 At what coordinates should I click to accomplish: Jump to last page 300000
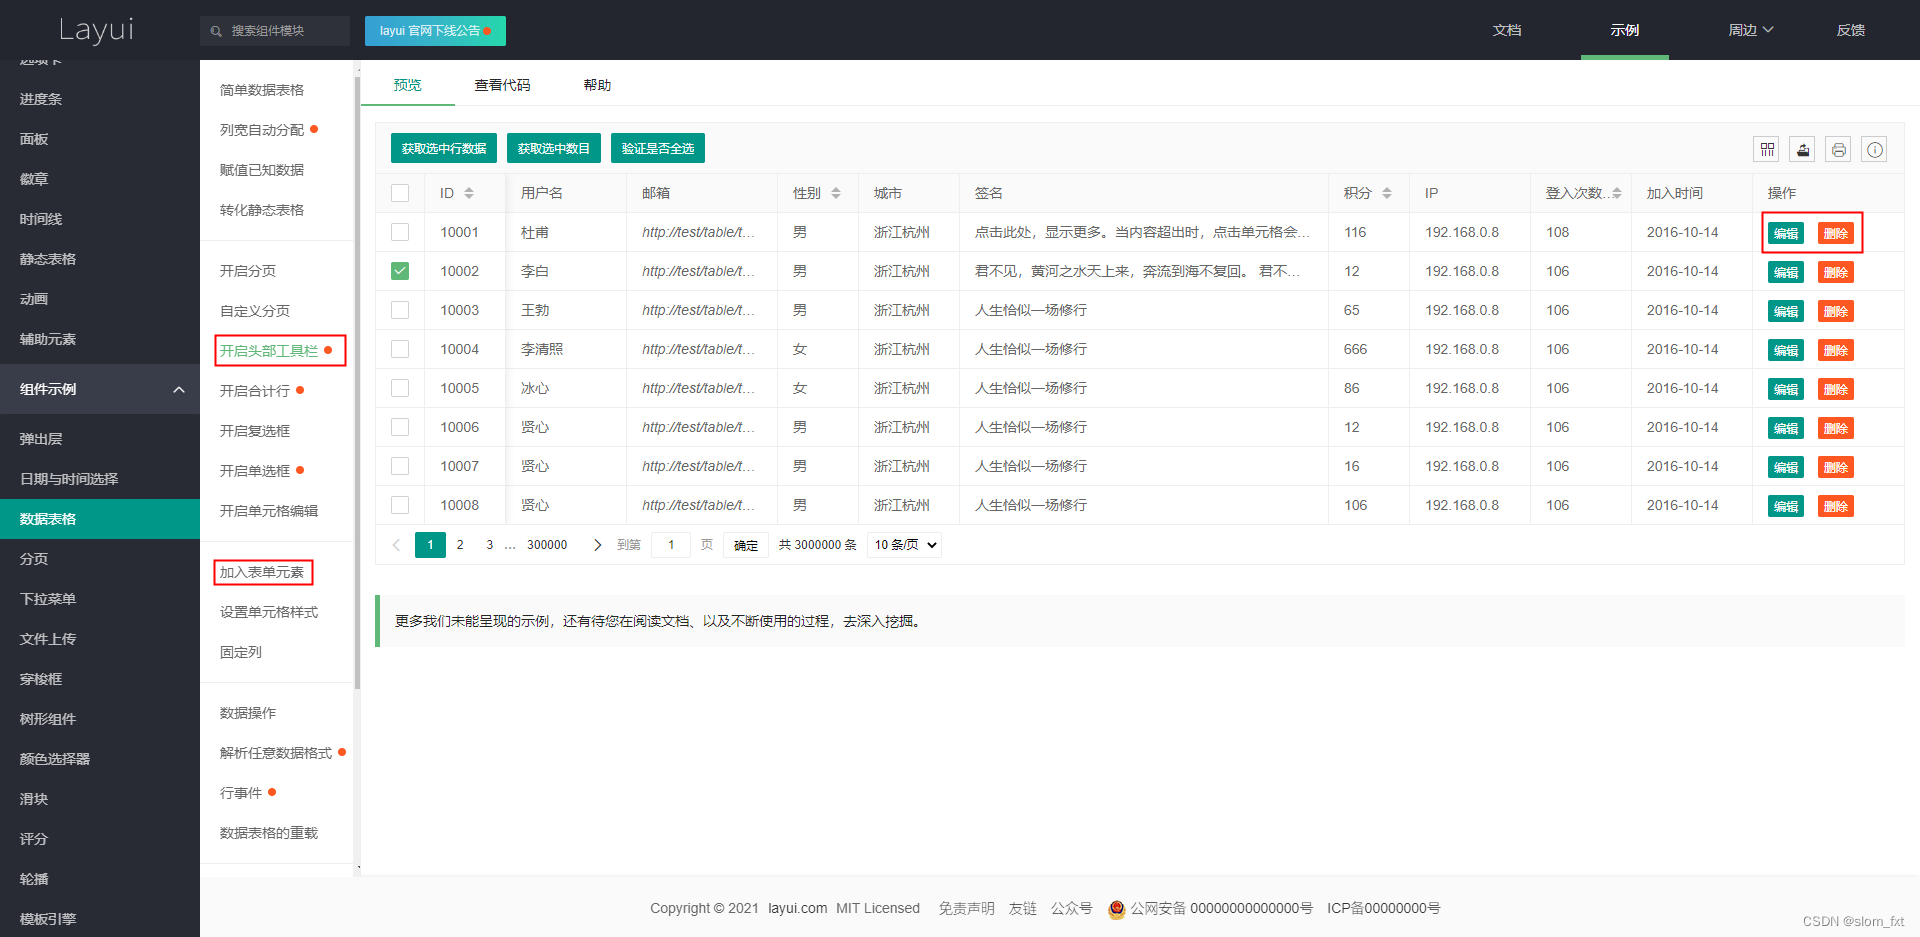point(547,545)
